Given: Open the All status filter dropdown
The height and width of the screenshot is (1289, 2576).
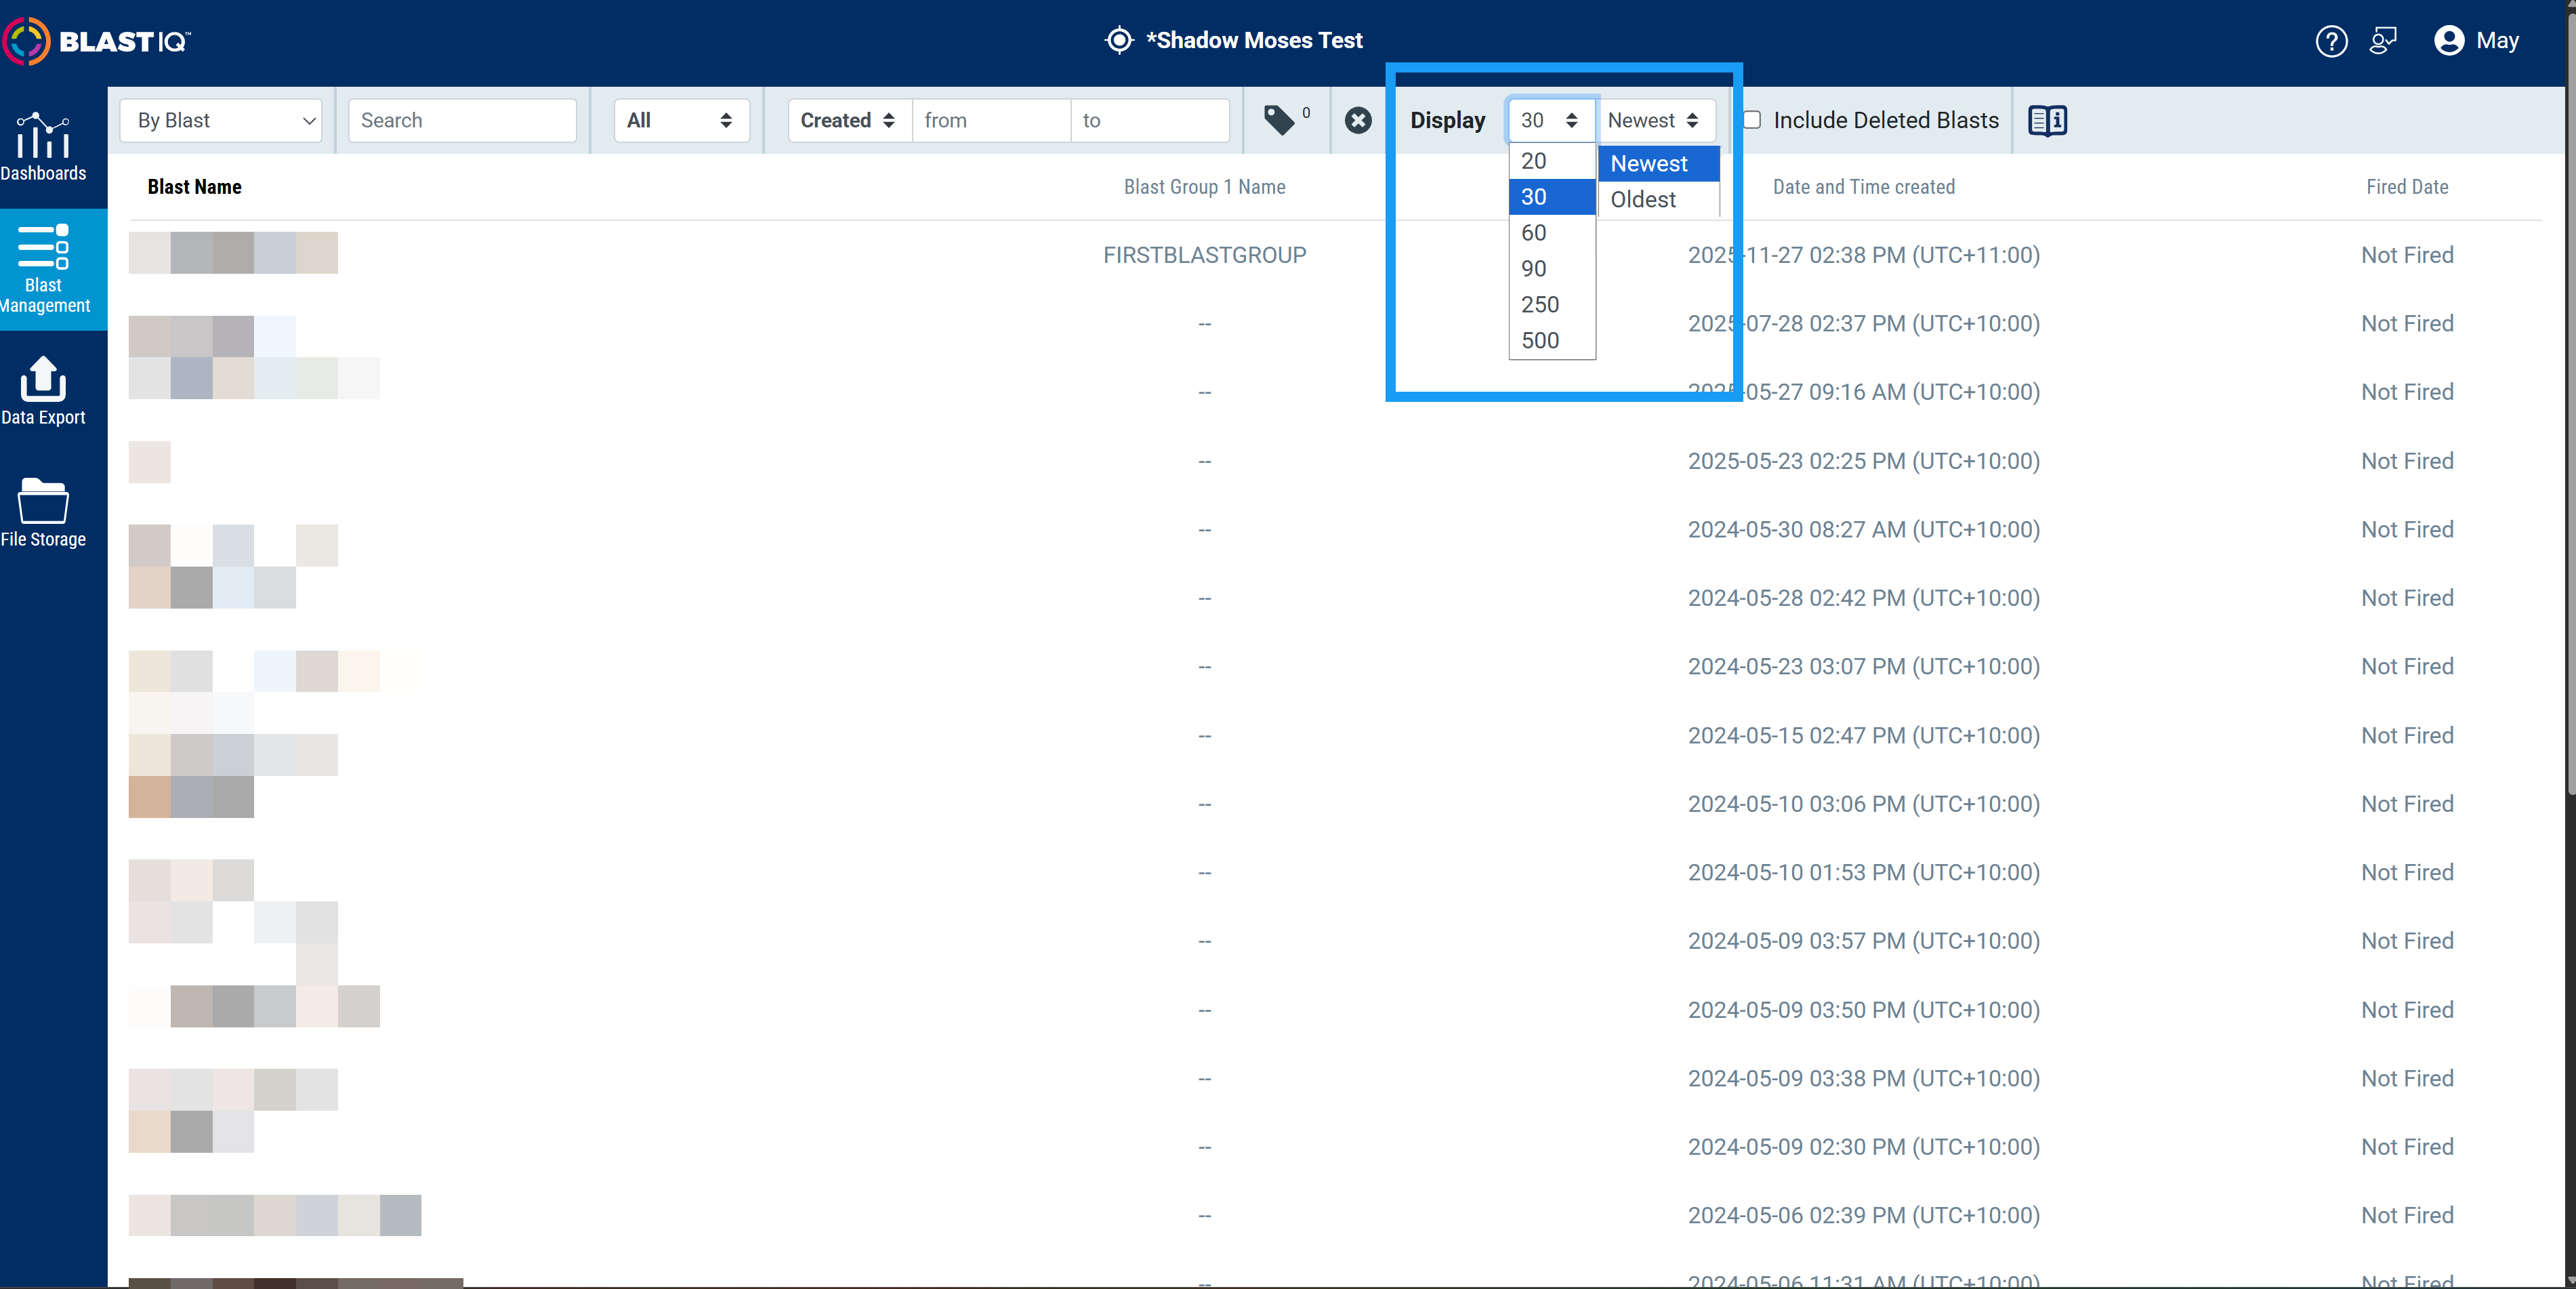Looking at the screenshot, I should [681, 120].
